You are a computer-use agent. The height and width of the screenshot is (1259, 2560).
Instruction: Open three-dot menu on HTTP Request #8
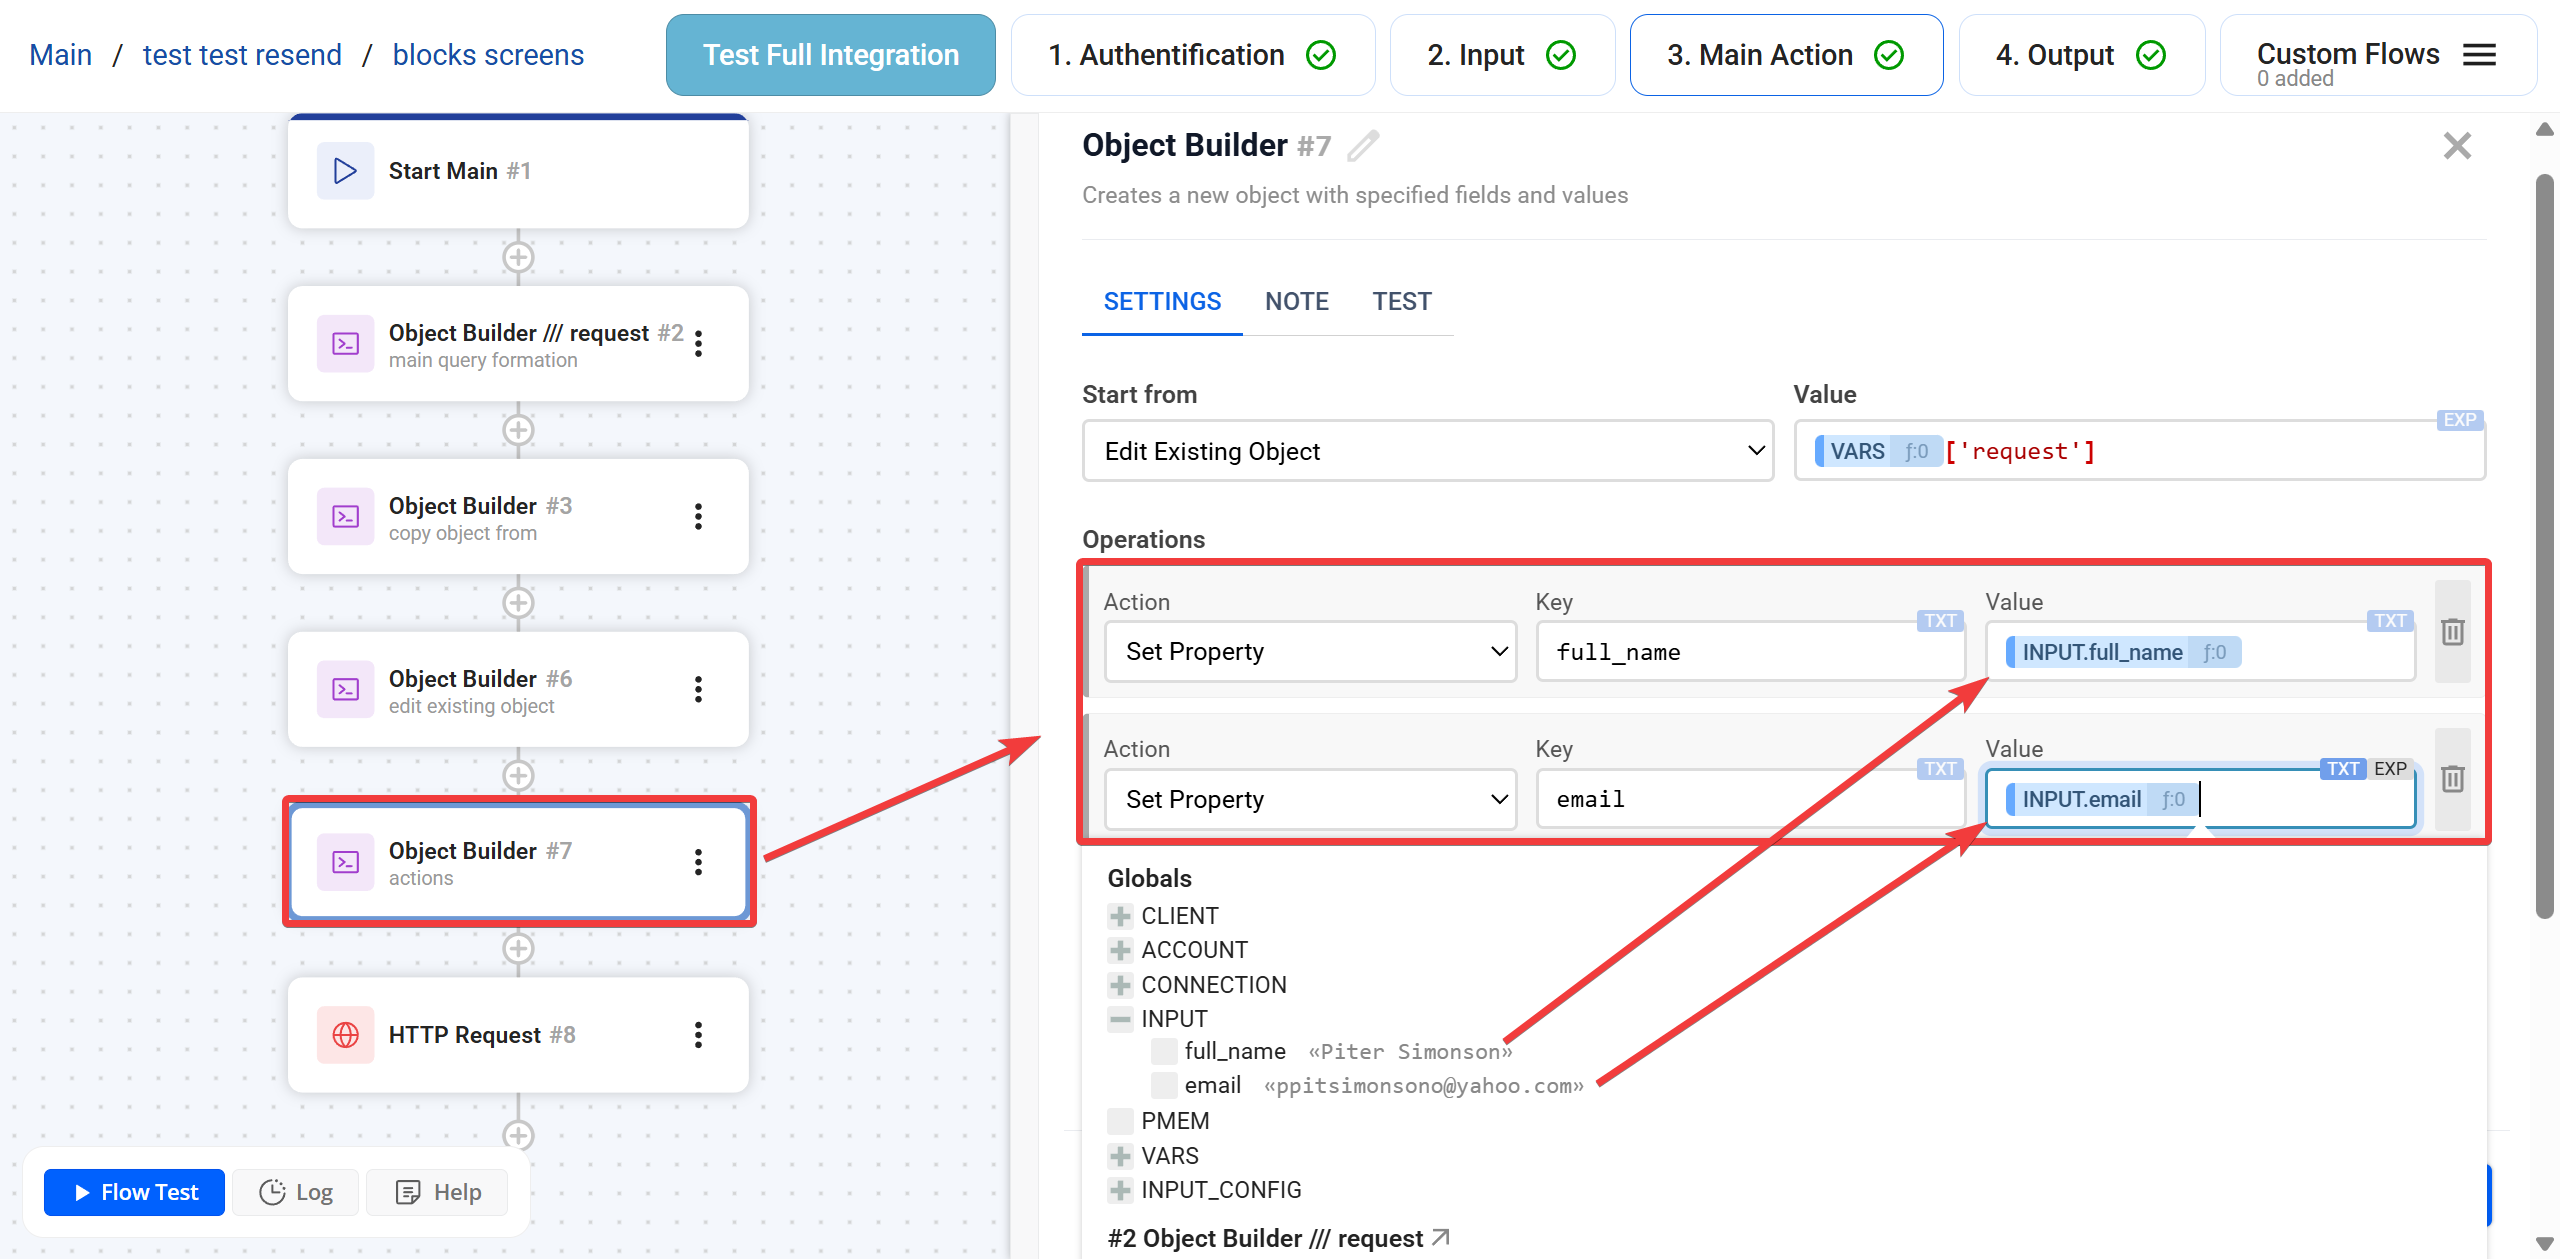tap(698, 1035)
